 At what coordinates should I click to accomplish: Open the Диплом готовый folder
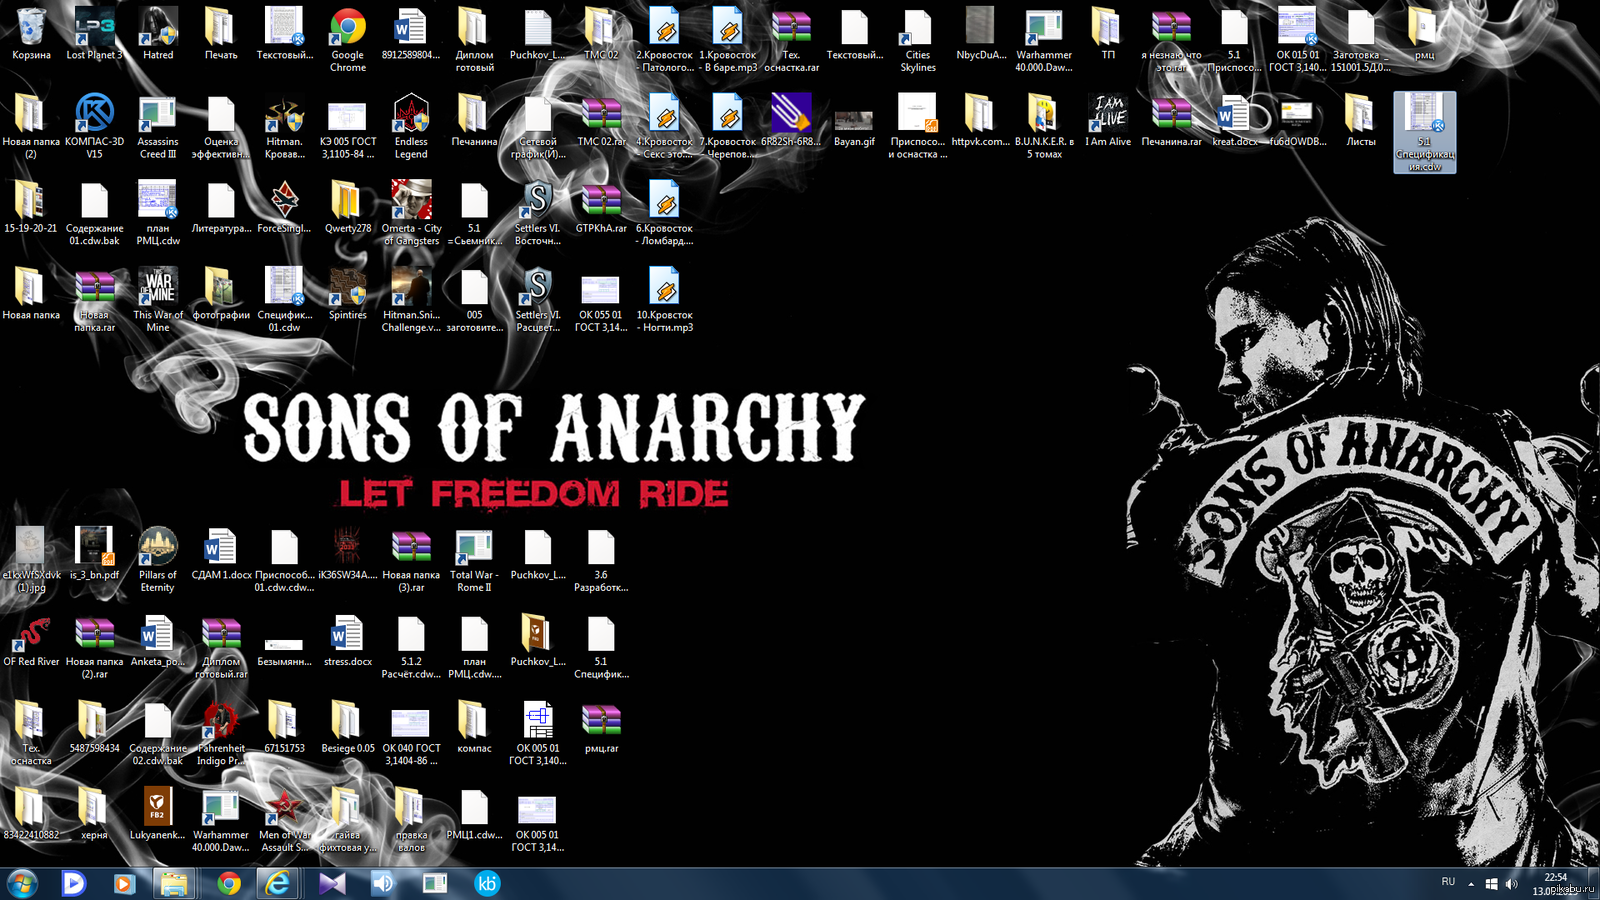coord(474,29)
